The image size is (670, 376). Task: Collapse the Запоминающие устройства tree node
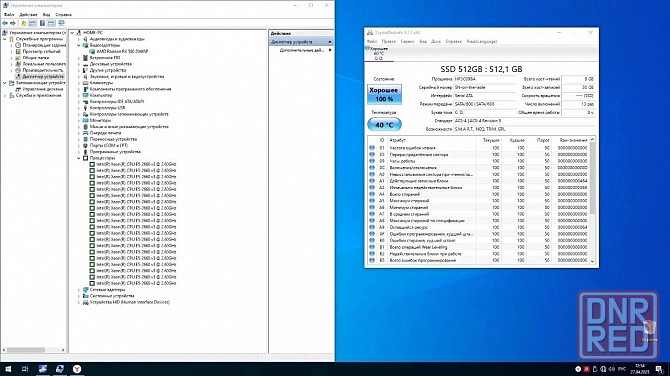(x=5, y=83)
